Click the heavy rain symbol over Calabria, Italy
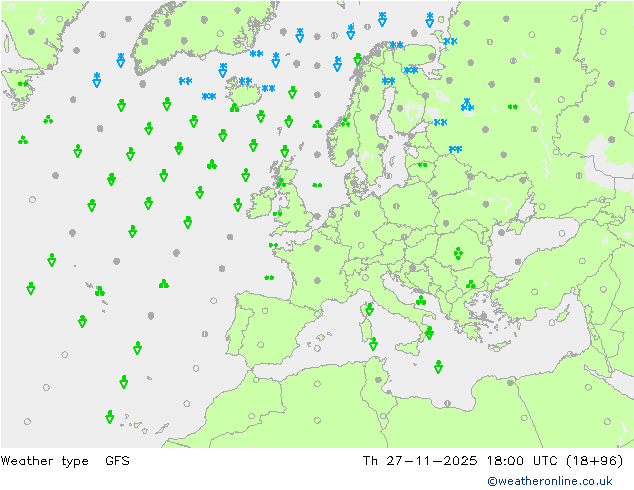Screen dimensions: 634x490 click(429, 333)
